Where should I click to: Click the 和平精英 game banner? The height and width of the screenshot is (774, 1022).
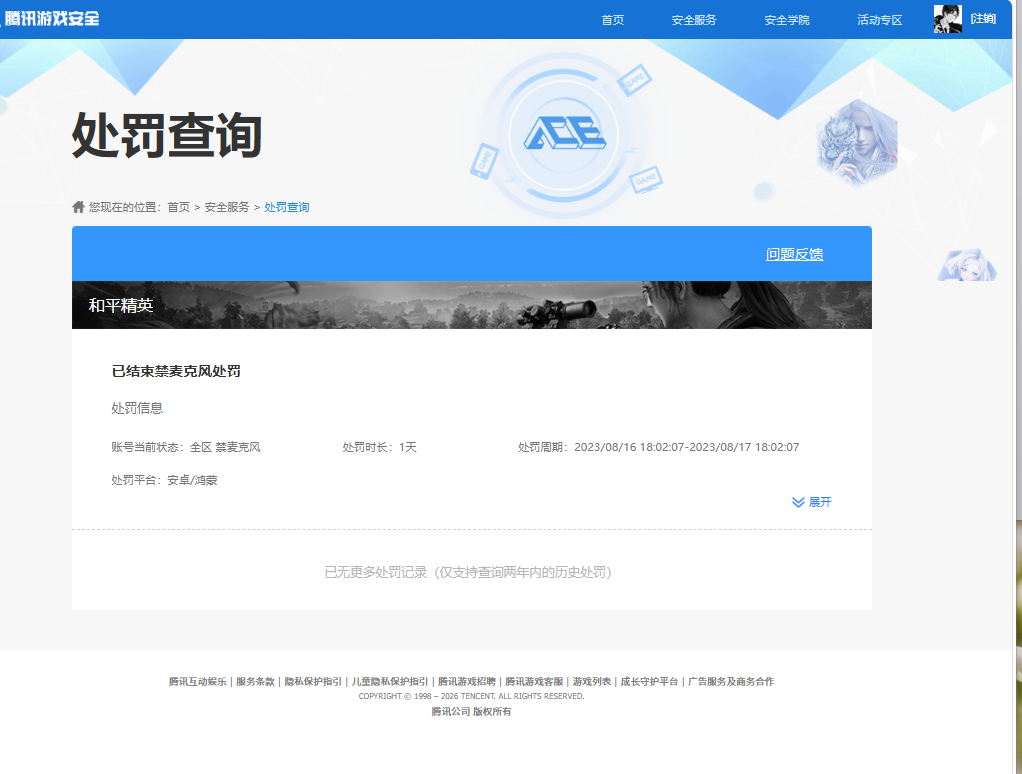(x=471, y=305)
